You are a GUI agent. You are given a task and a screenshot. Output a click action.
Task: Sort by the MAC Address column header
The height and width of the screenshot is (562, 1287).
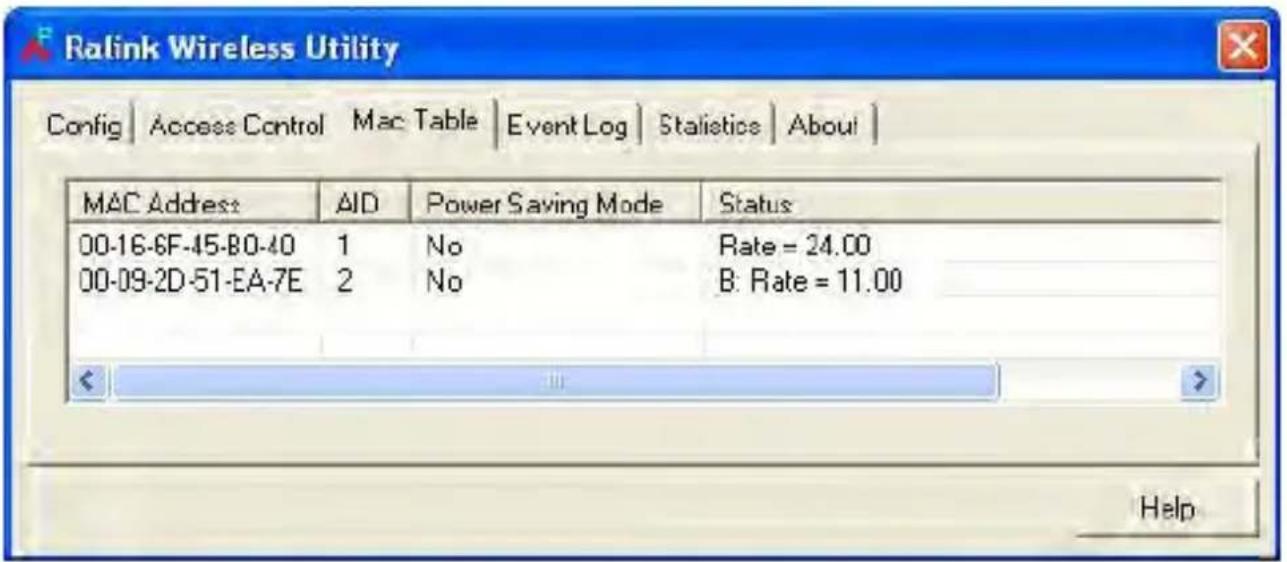(x=193, y=203)
